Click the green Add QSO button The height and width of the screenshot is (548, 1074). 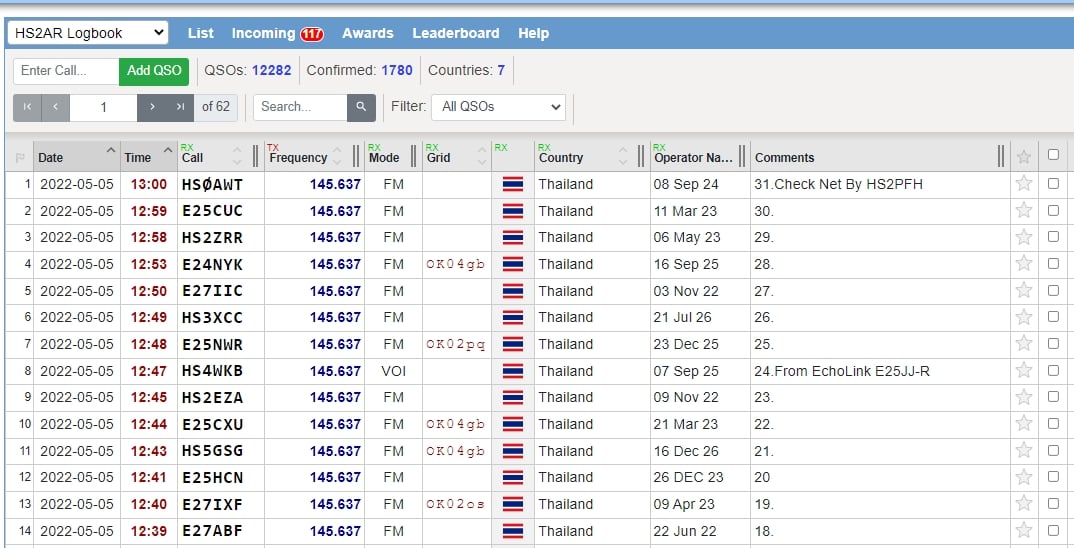click(154, 71)
